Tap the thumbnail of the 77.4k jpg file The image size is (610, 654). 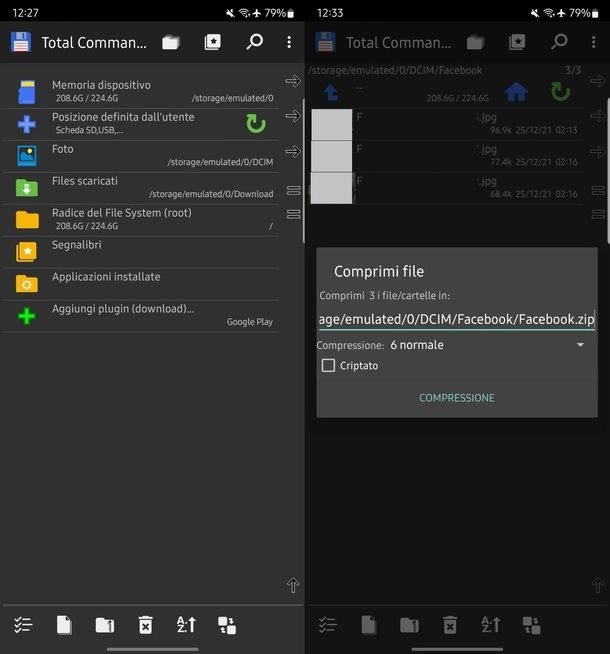[x=331, y=156]
